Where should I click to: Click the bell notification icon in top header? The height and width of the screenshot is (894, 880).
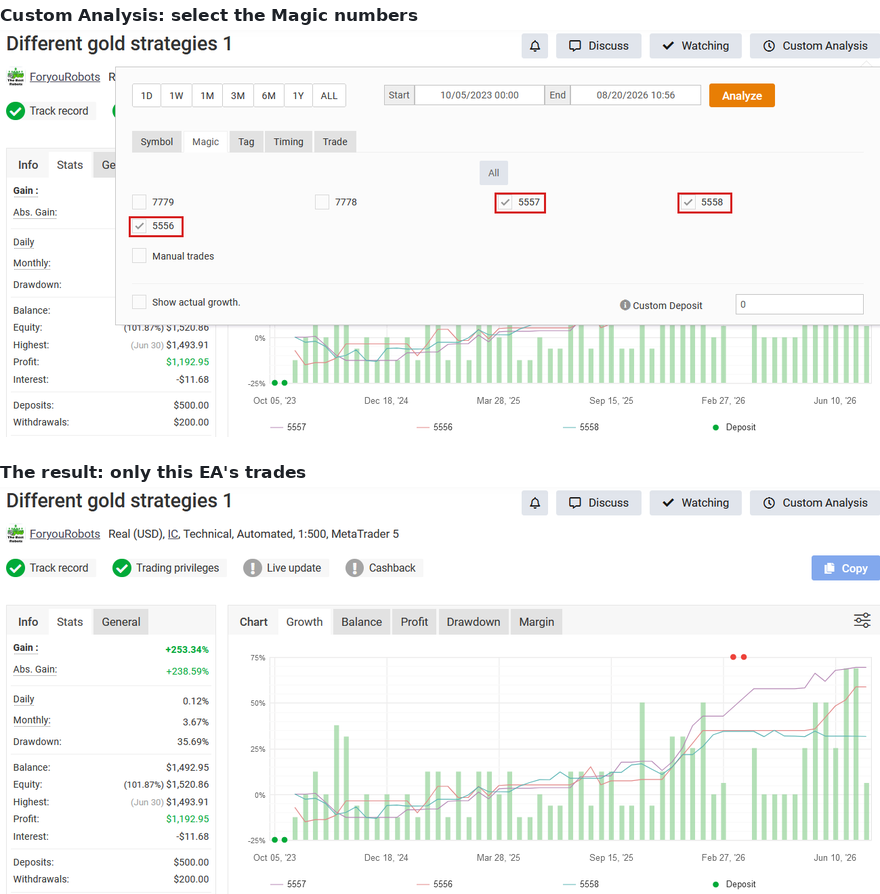534,46
